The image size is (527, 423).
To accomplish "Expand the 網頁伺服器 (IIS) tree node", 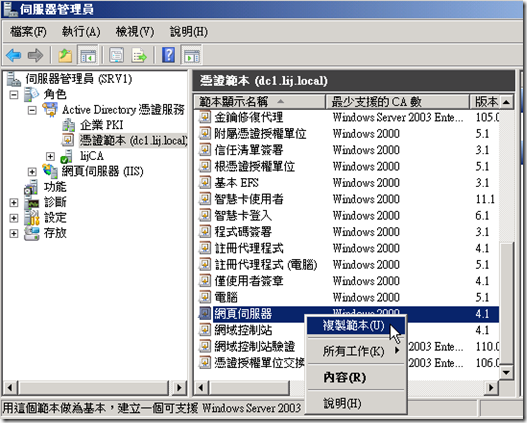I will point(32,172).
